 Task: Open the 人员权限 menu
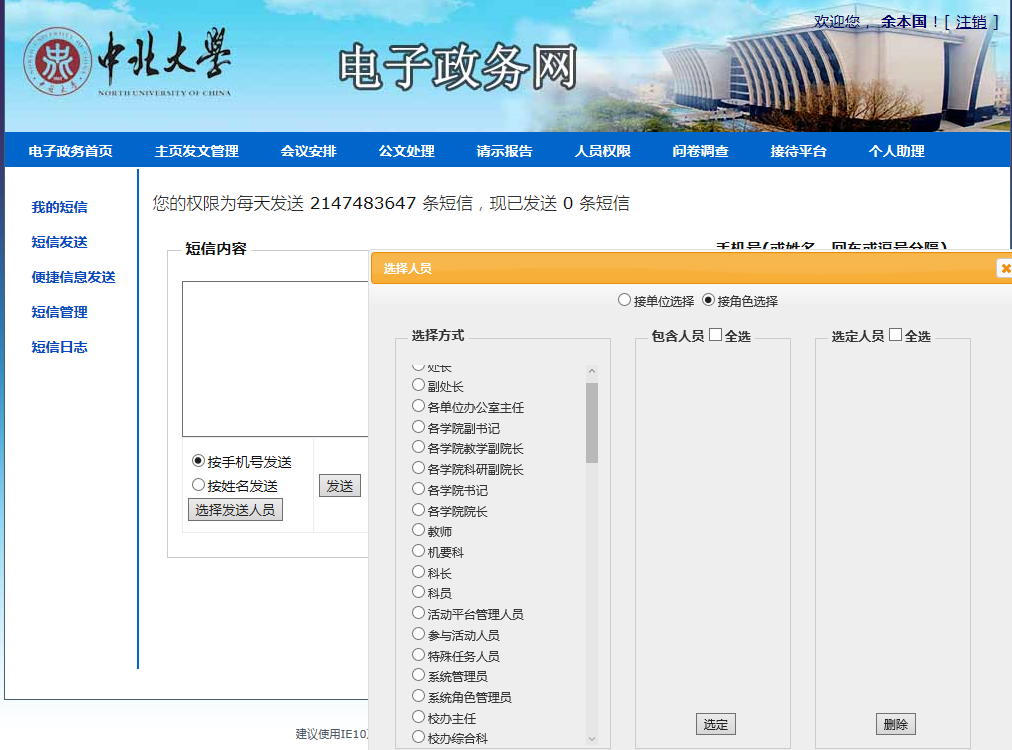click(602, 151)
